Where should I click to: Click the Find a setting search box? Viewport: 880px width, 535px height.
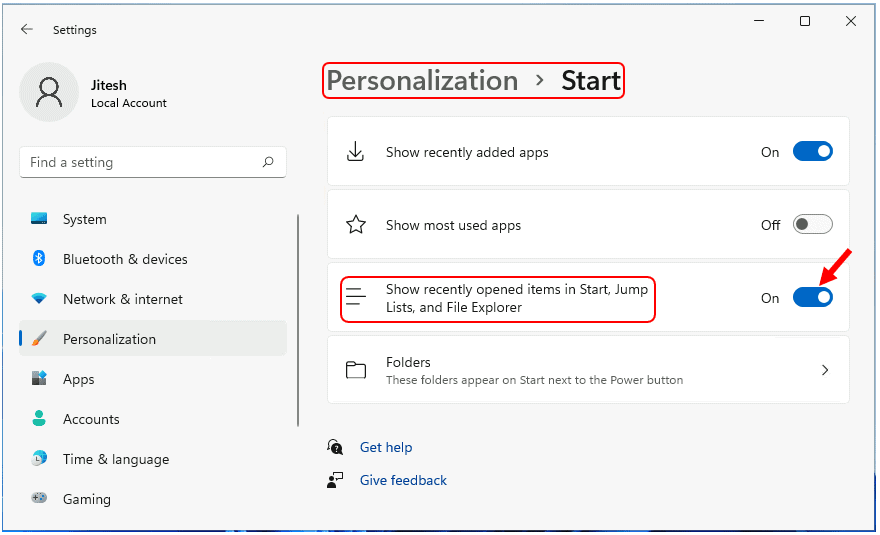tap(153, 162)
